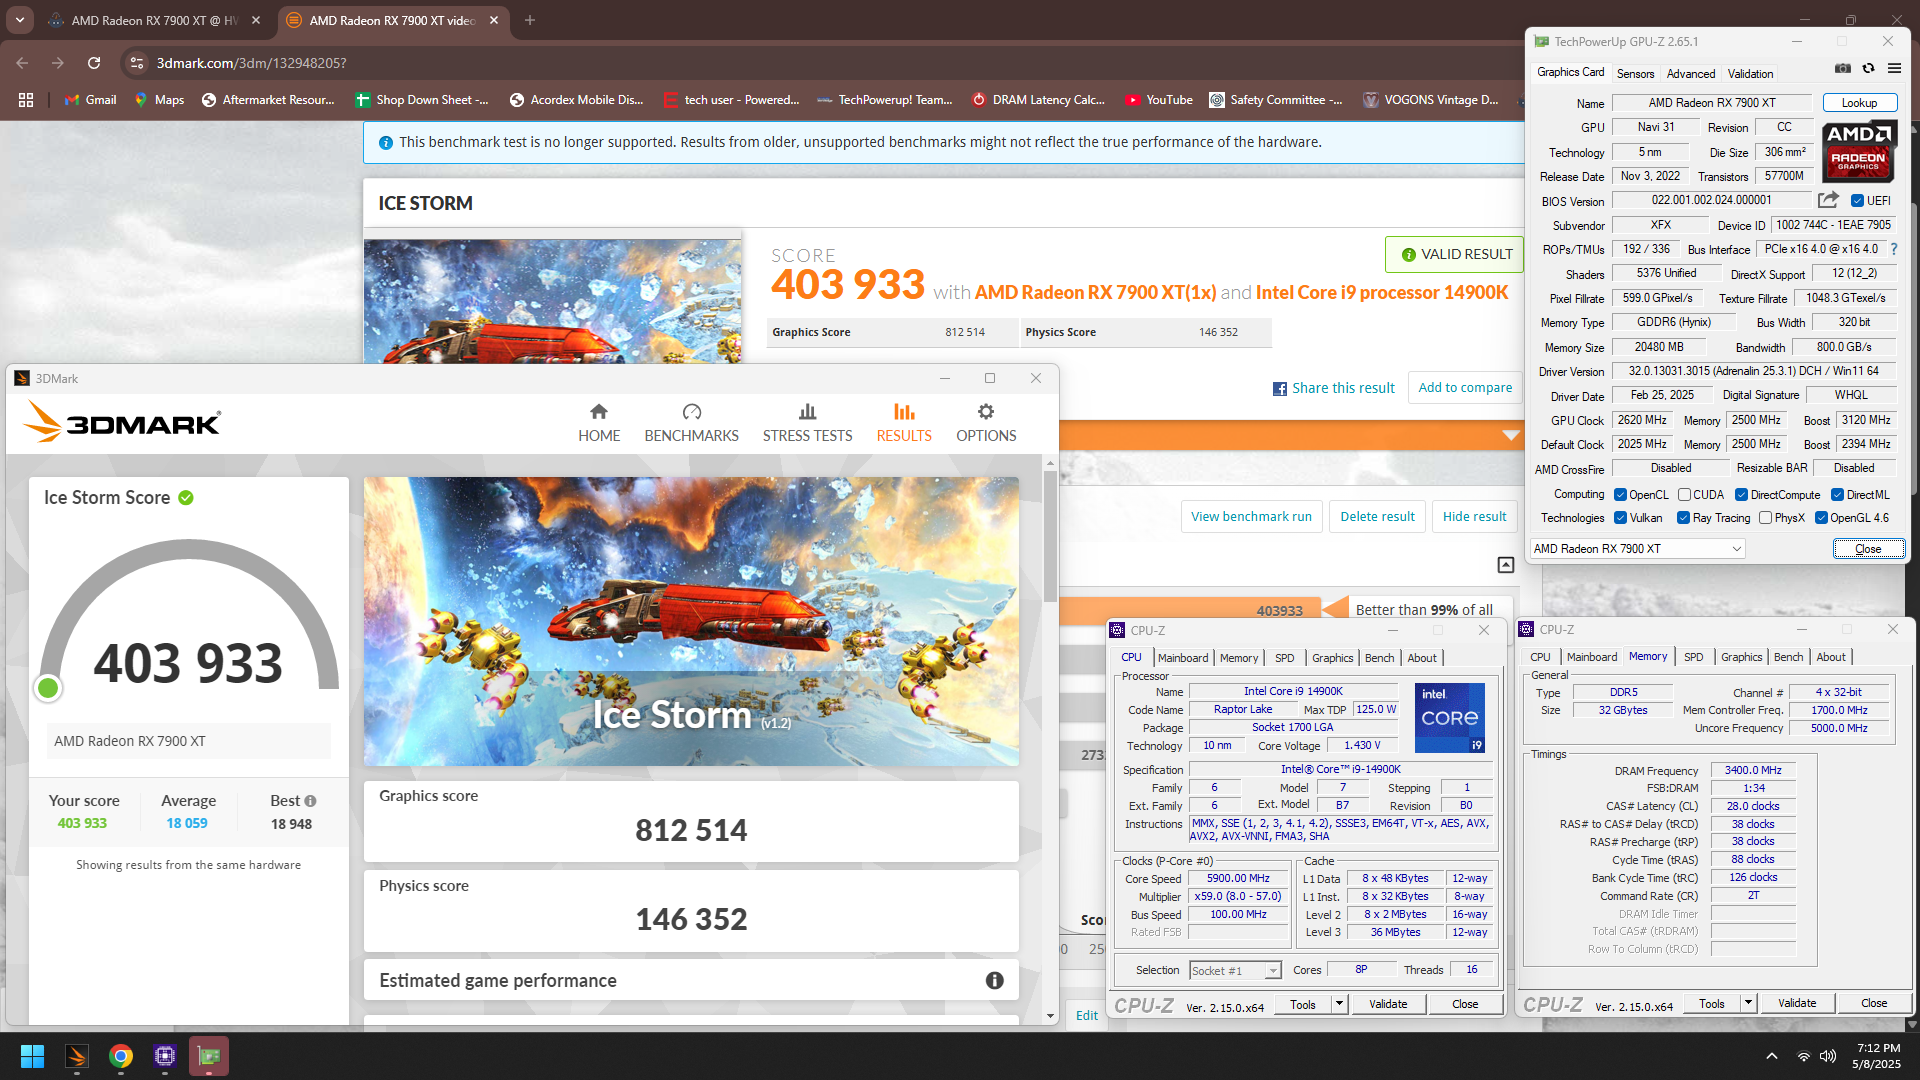The height and width of the screenshot is (1080, 1920).
Task: Toggle the DirectML checkbox
Action: 1837,495
